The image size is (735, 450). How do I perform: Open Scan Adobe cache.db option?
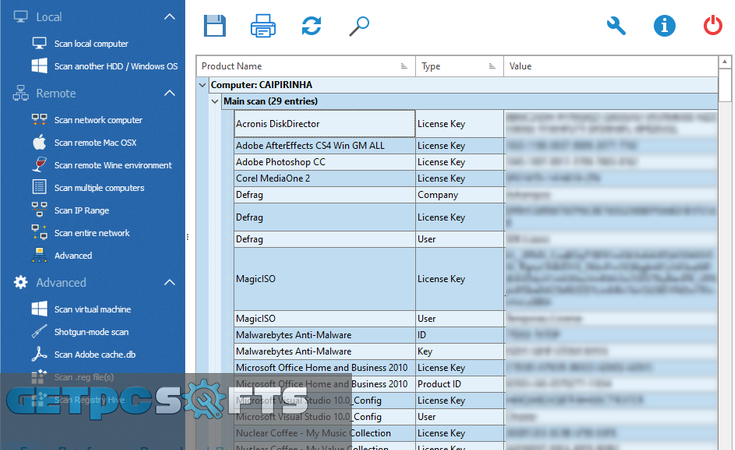pos(95,354)
